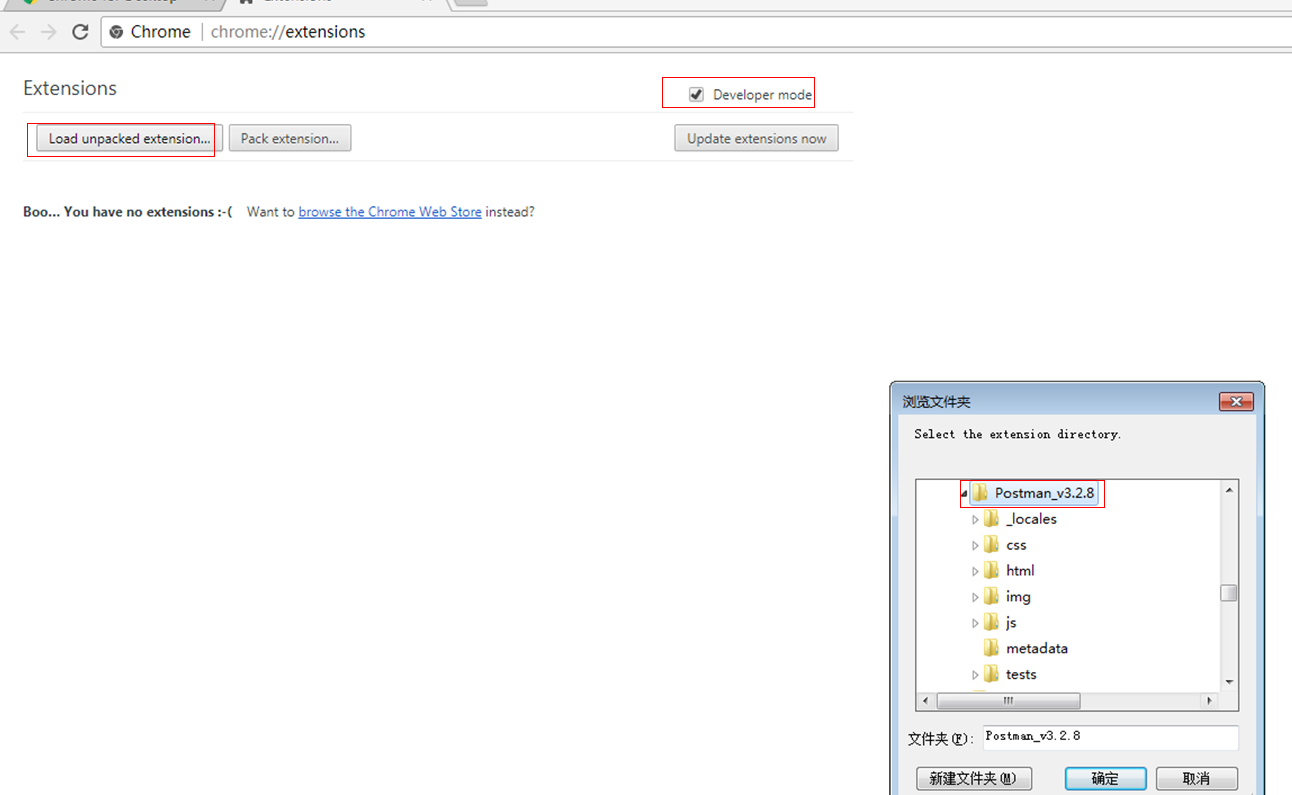Focus the 文件夹 folder name field
Image resolution: width=1292 pixels, height=795 pixels.
[1111, 737]
